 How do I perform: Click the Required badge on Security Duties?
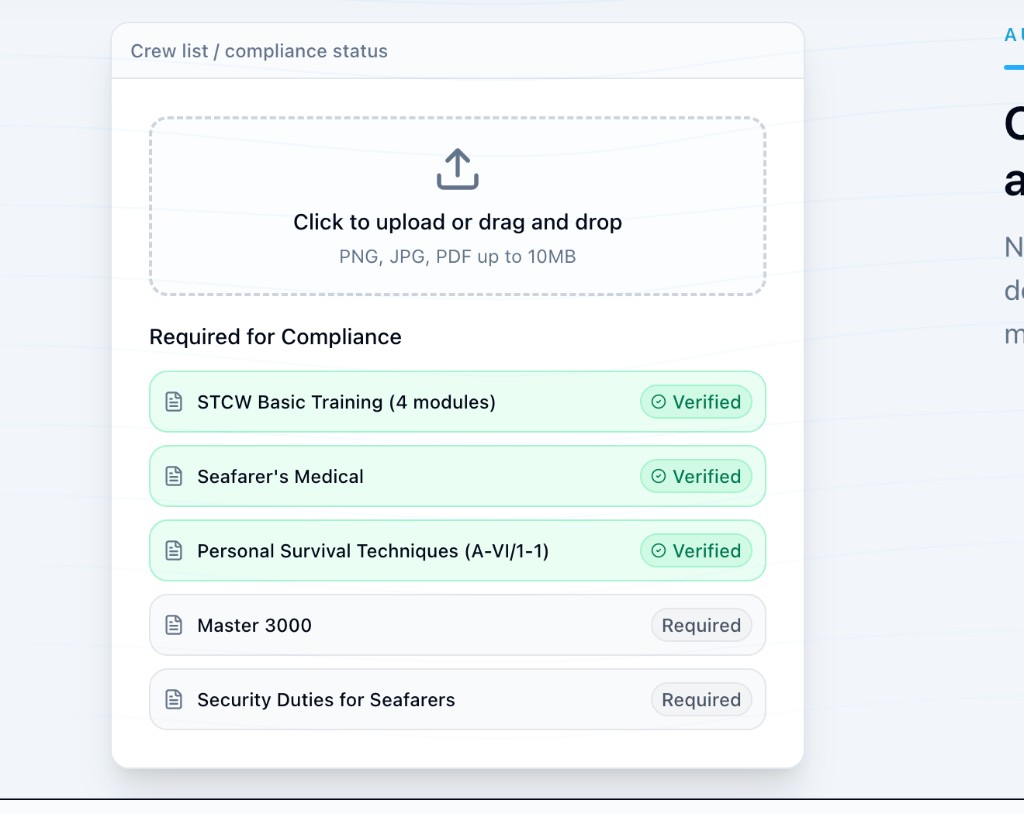(701, 700)
